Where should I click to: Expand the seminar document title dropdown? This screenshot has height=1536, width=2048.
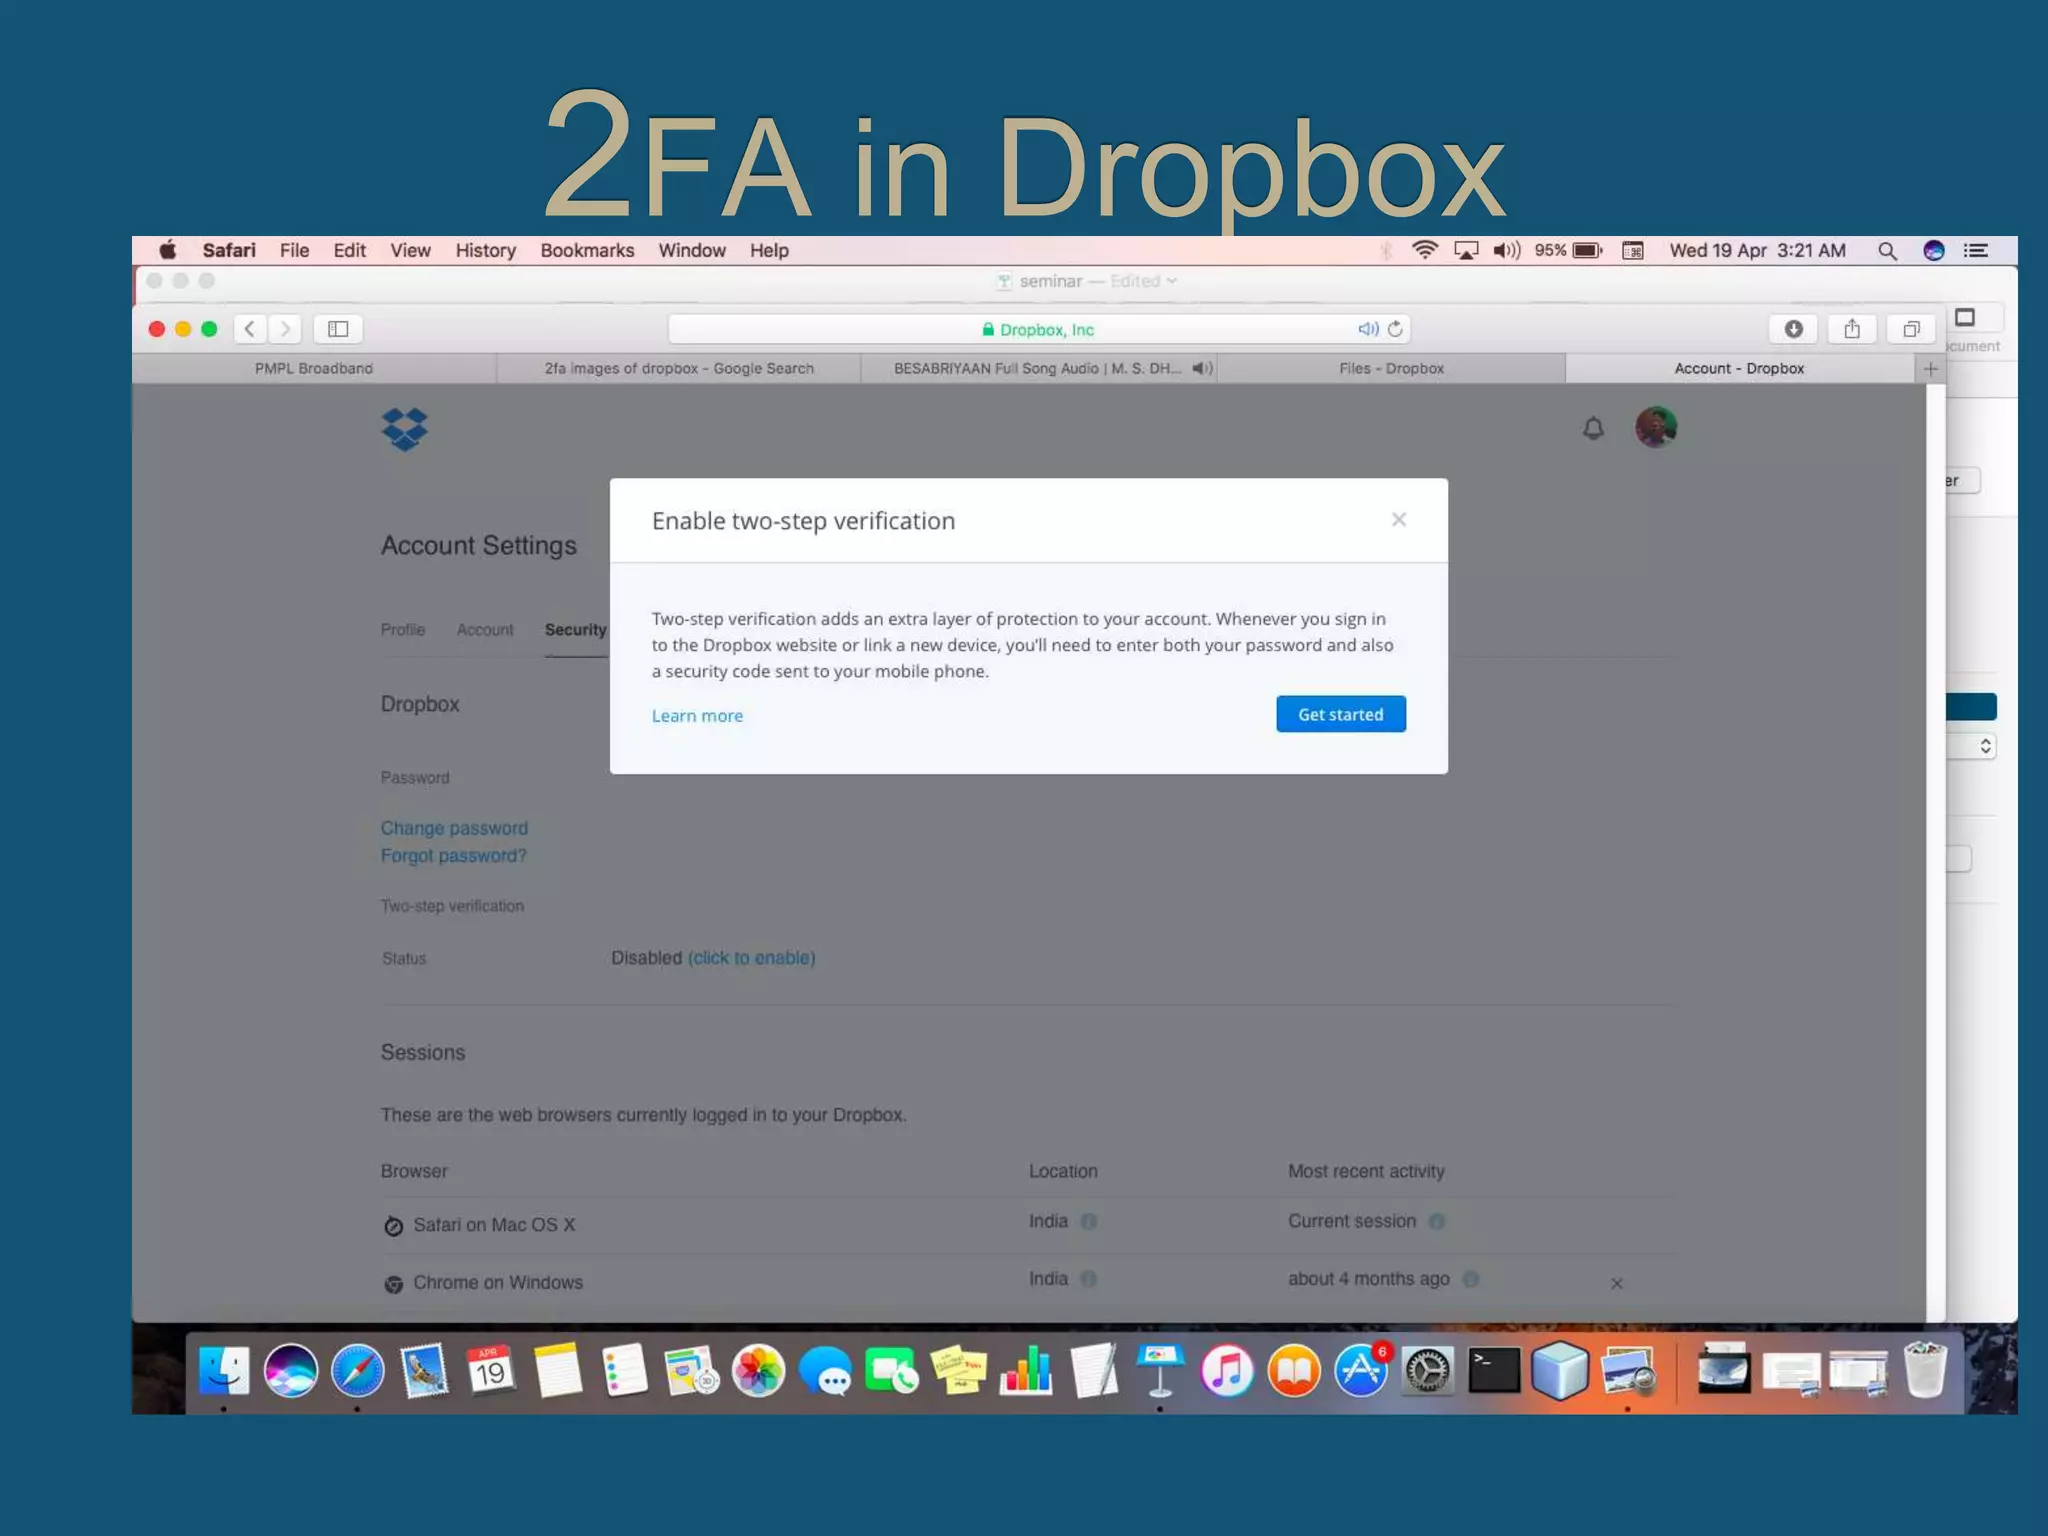(x=1172, y=281)
